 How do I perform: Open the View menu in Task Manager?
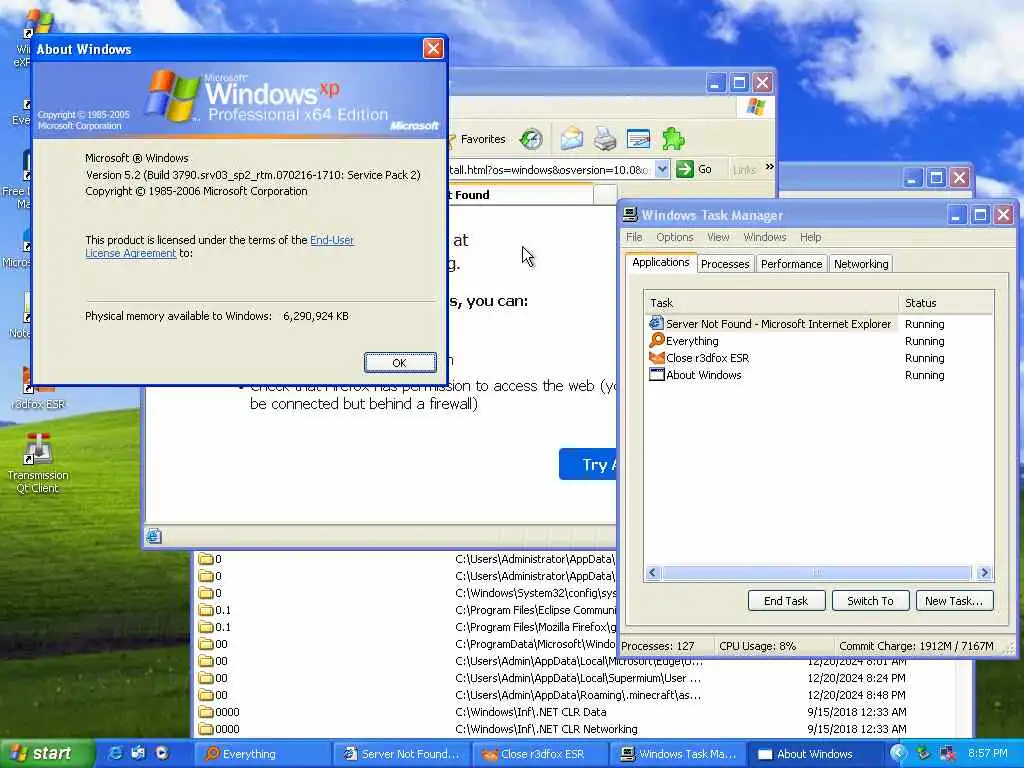click(x=718, y=237)
